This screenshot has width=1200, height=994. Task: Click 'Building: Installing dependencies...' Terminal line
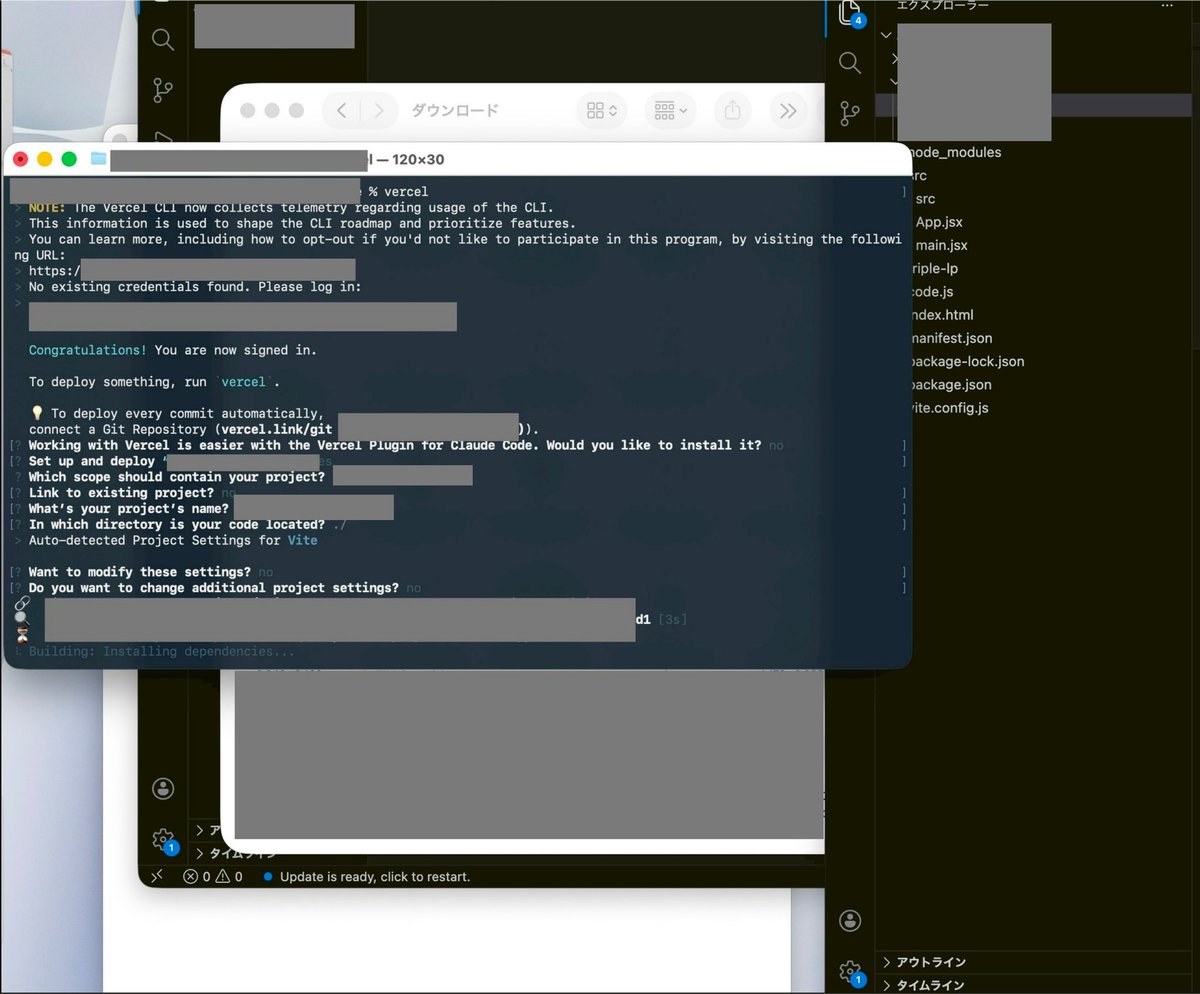coord(162,652)
